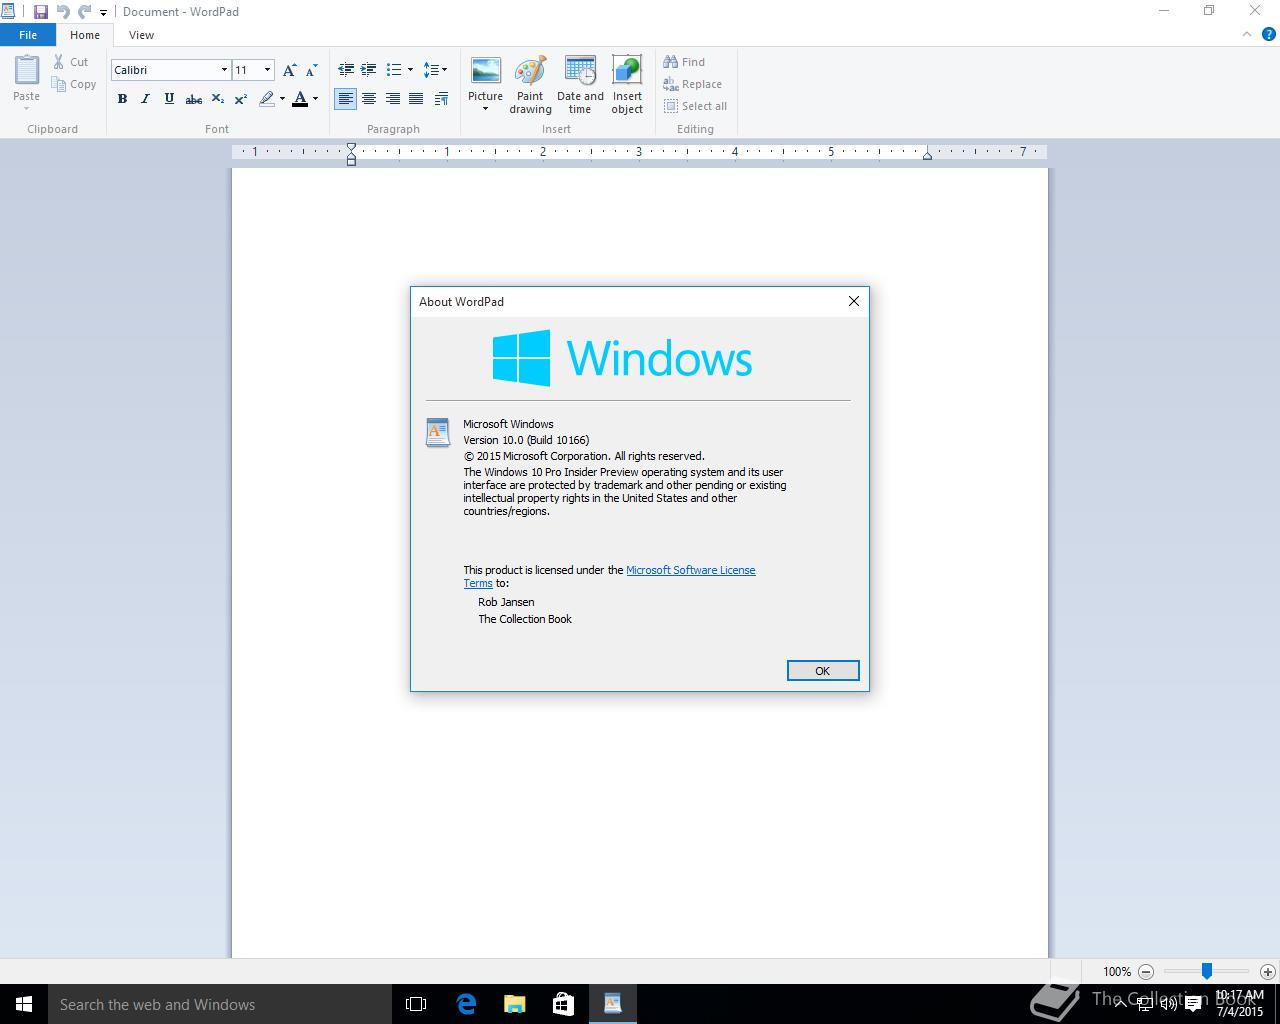Click Zoom out minus button
The image size is (1280, 1024).
[1146, 972]
